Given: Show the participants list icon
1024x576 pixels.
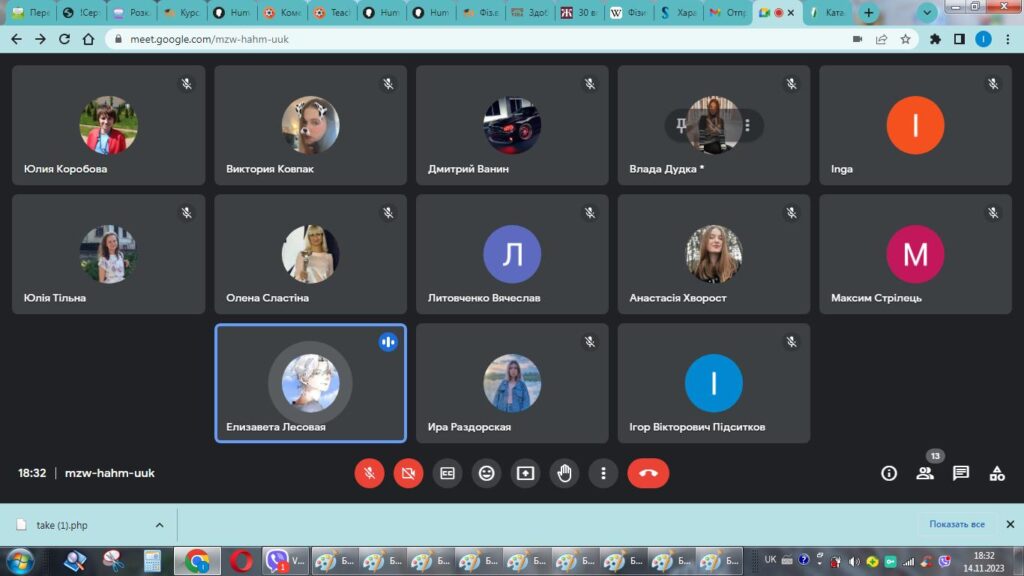Looking at the screenshot, I should pos(925,473).
